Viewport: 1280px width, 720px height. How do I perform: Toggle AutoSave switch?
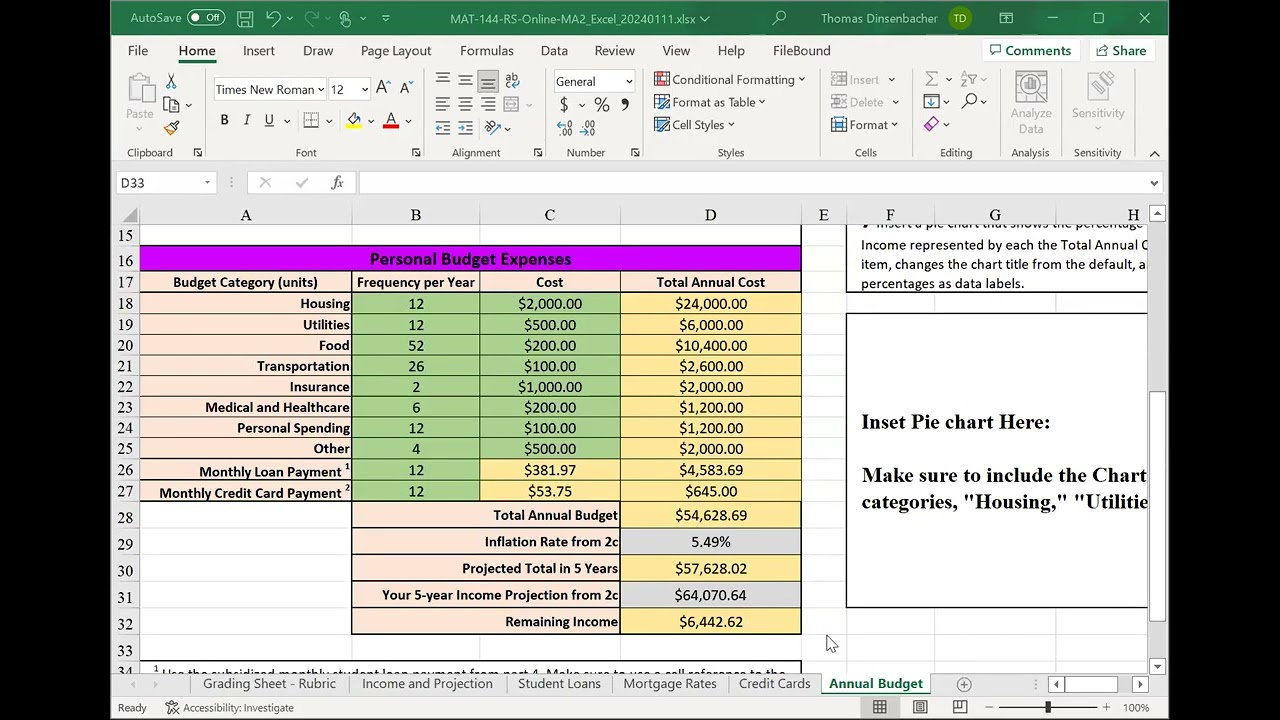(x=206, y=18)
